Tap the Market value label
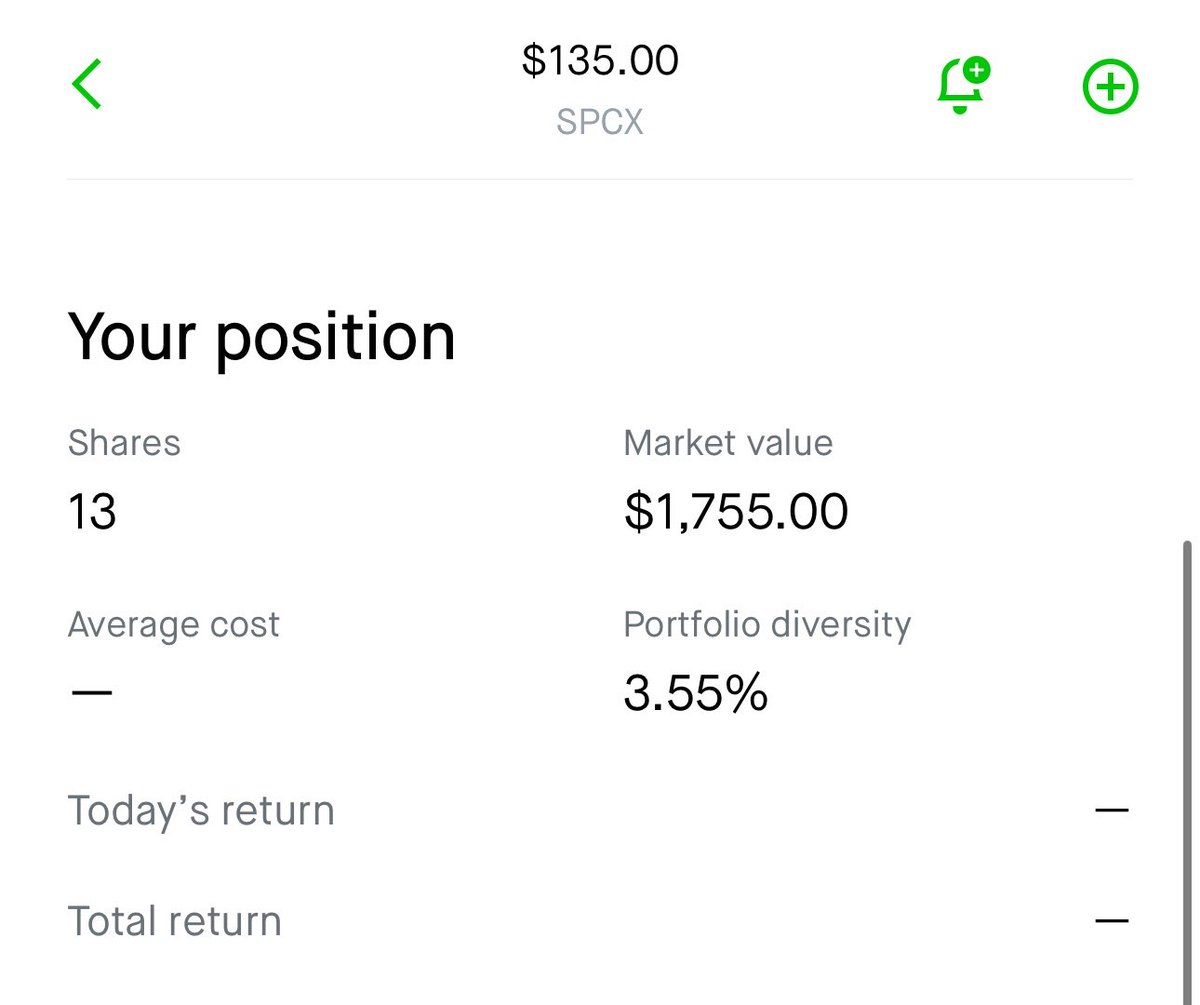This screenshot has height=1005, width=1200. click(x=728, y=443)
